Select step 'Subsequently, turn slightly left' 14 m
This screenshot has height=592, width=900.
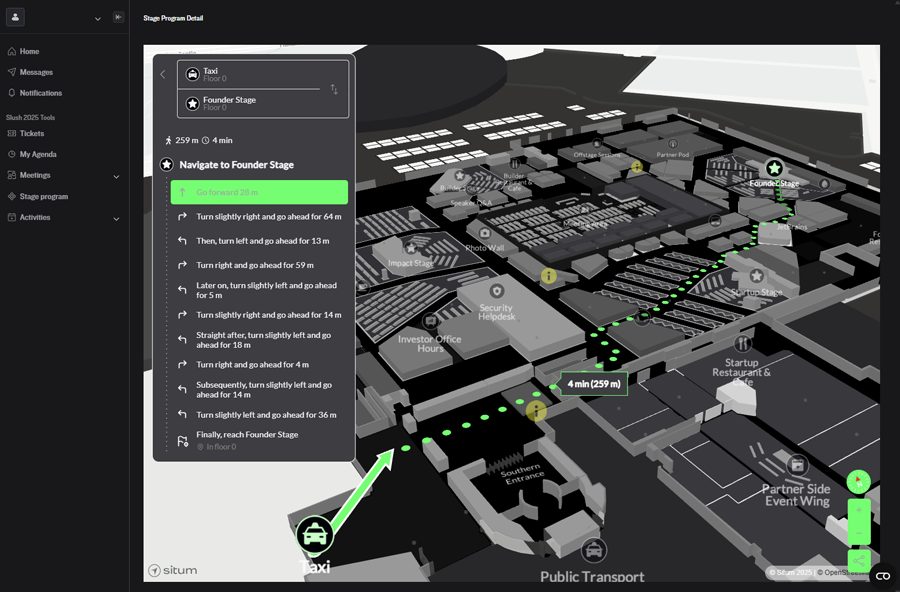[x=259, y=390]
